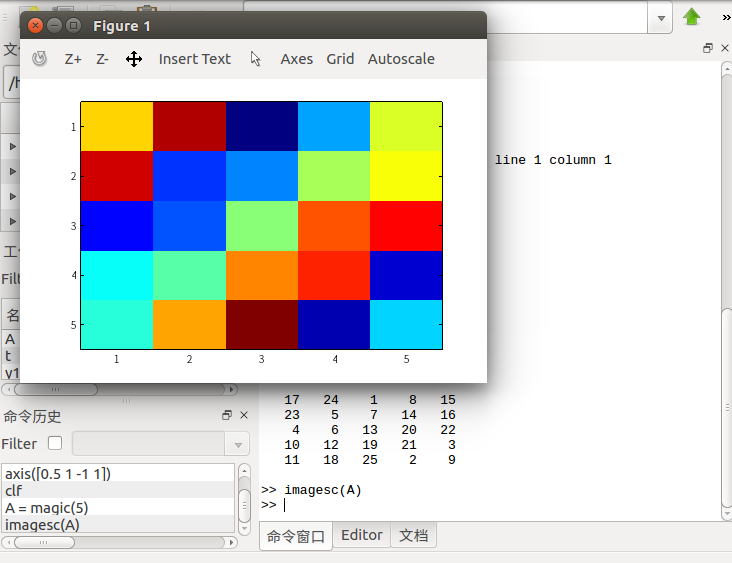Maximize the Figure 1 window
This screenshot has width=732, height=563.
click(x=73, y=25)
